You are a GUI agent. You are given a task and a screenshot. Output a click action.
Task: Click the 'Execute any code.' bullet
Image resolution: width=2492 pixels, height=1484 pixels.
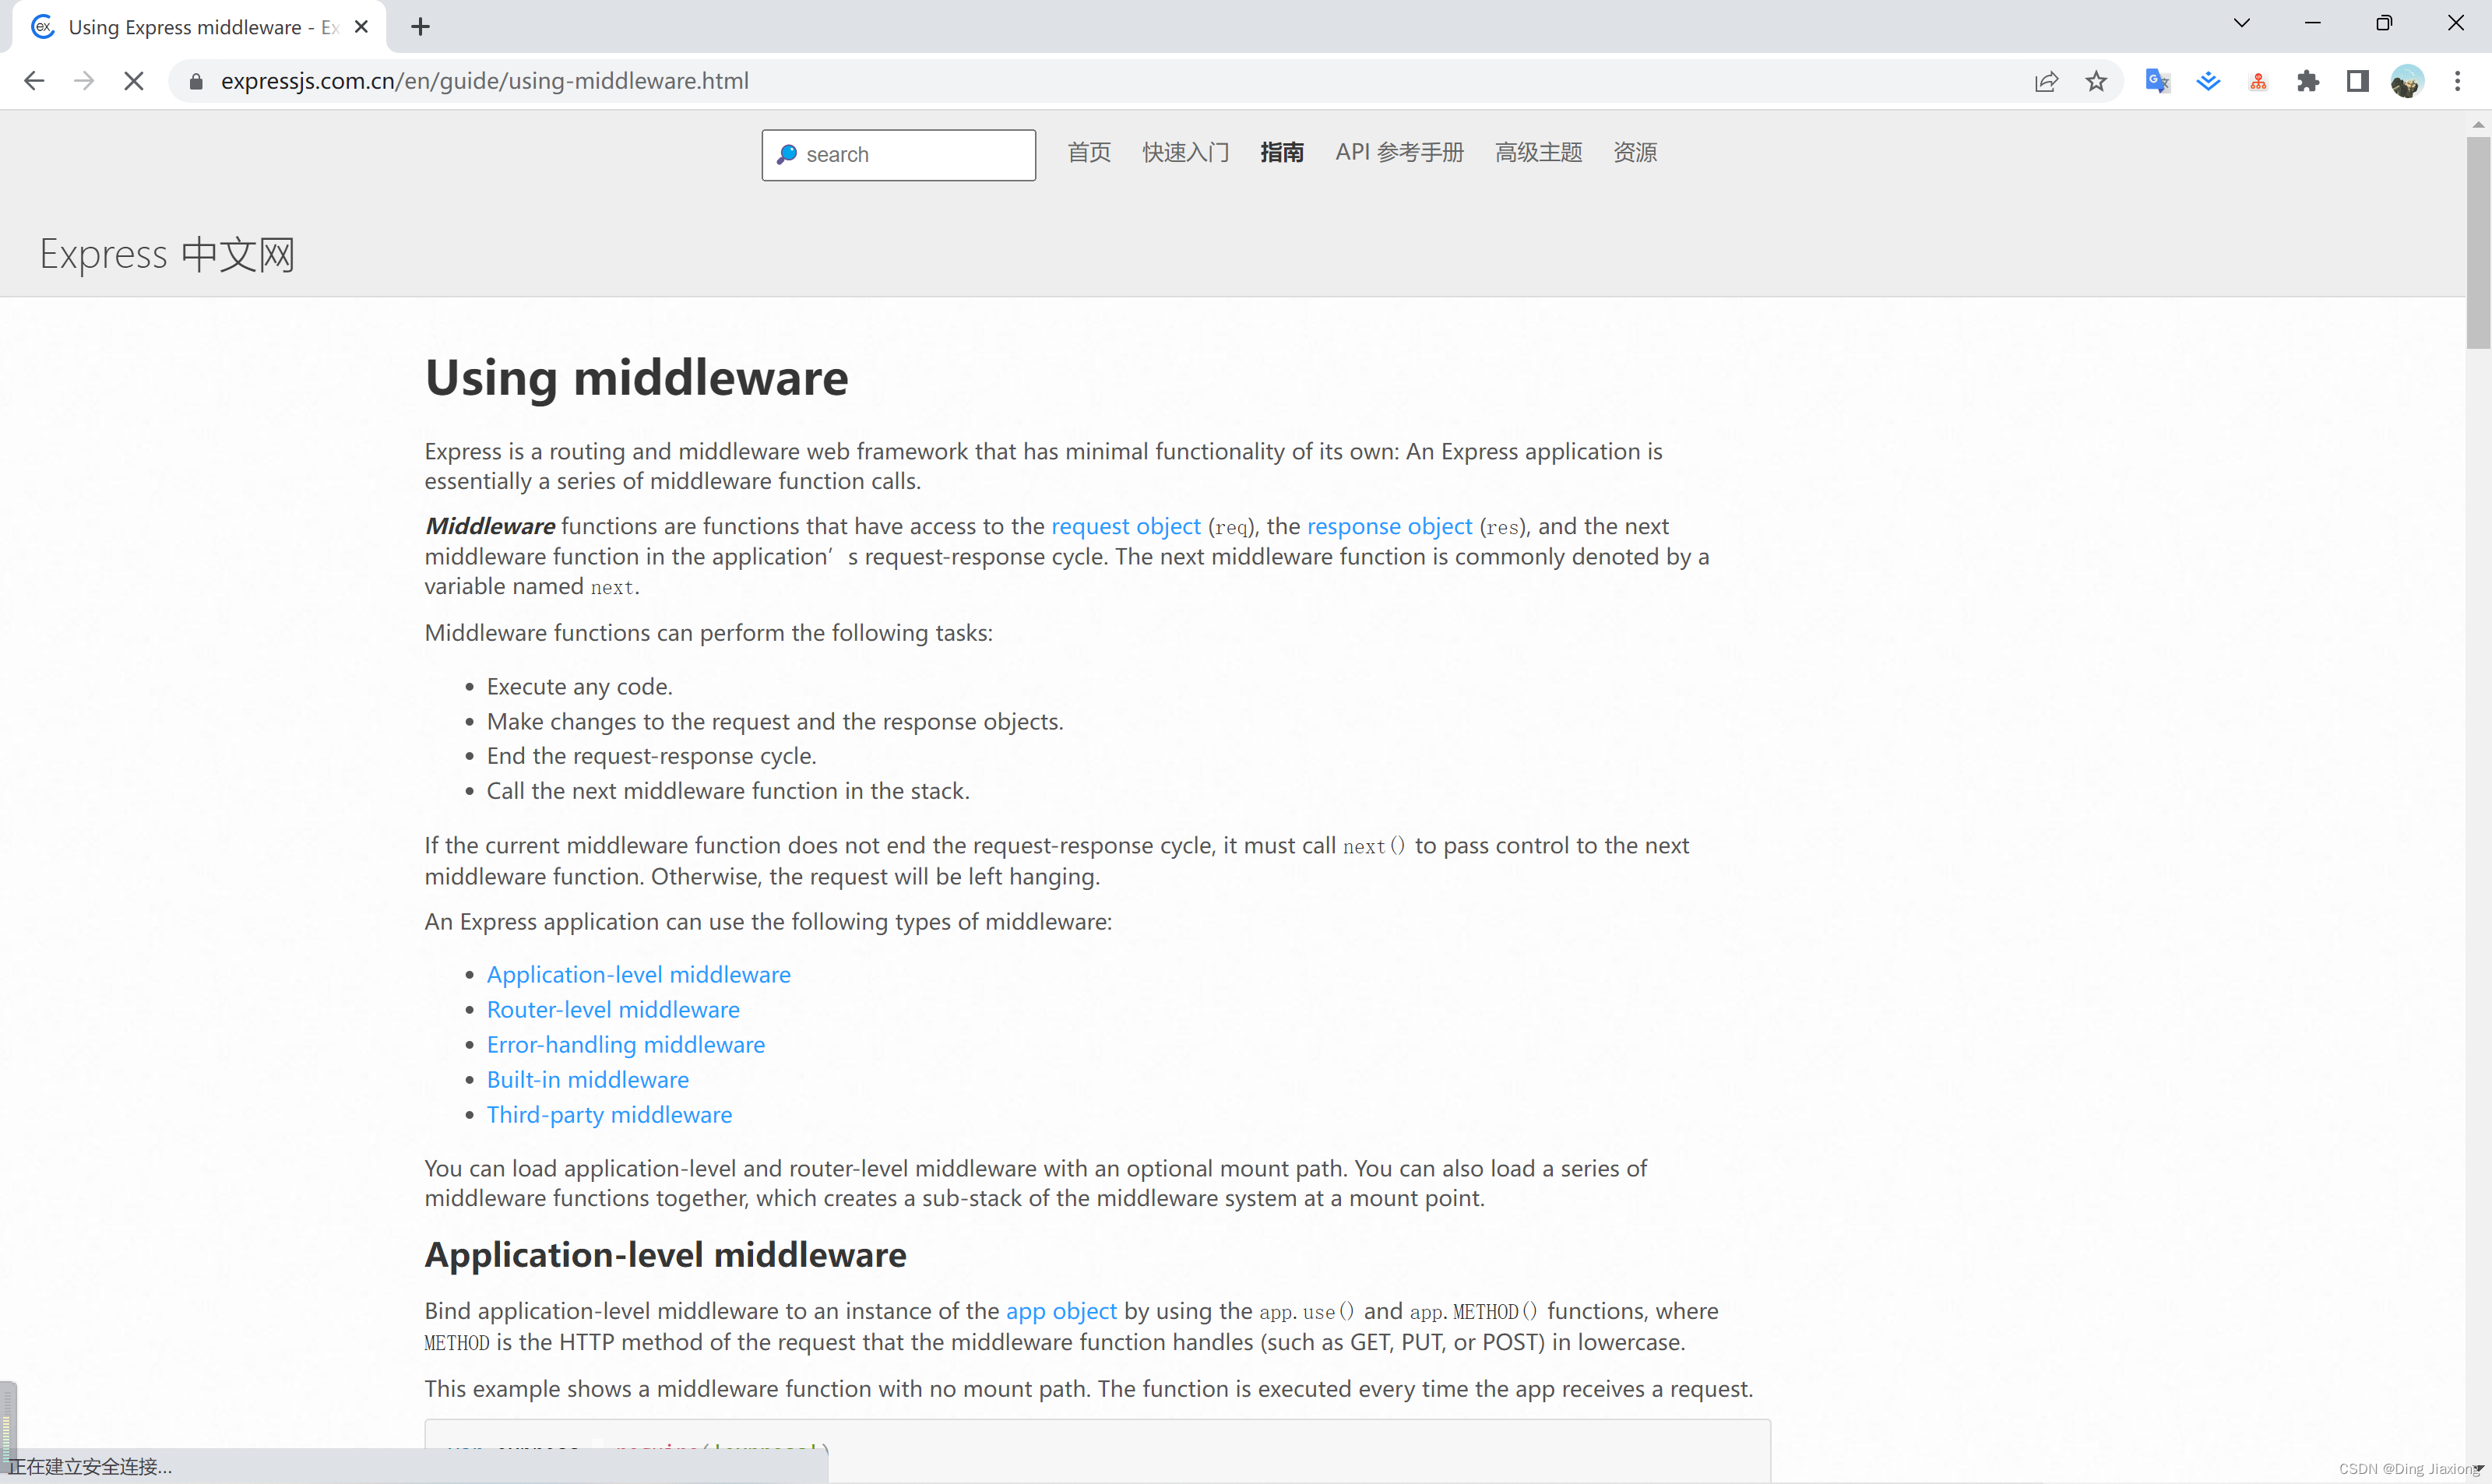(579, 687)
